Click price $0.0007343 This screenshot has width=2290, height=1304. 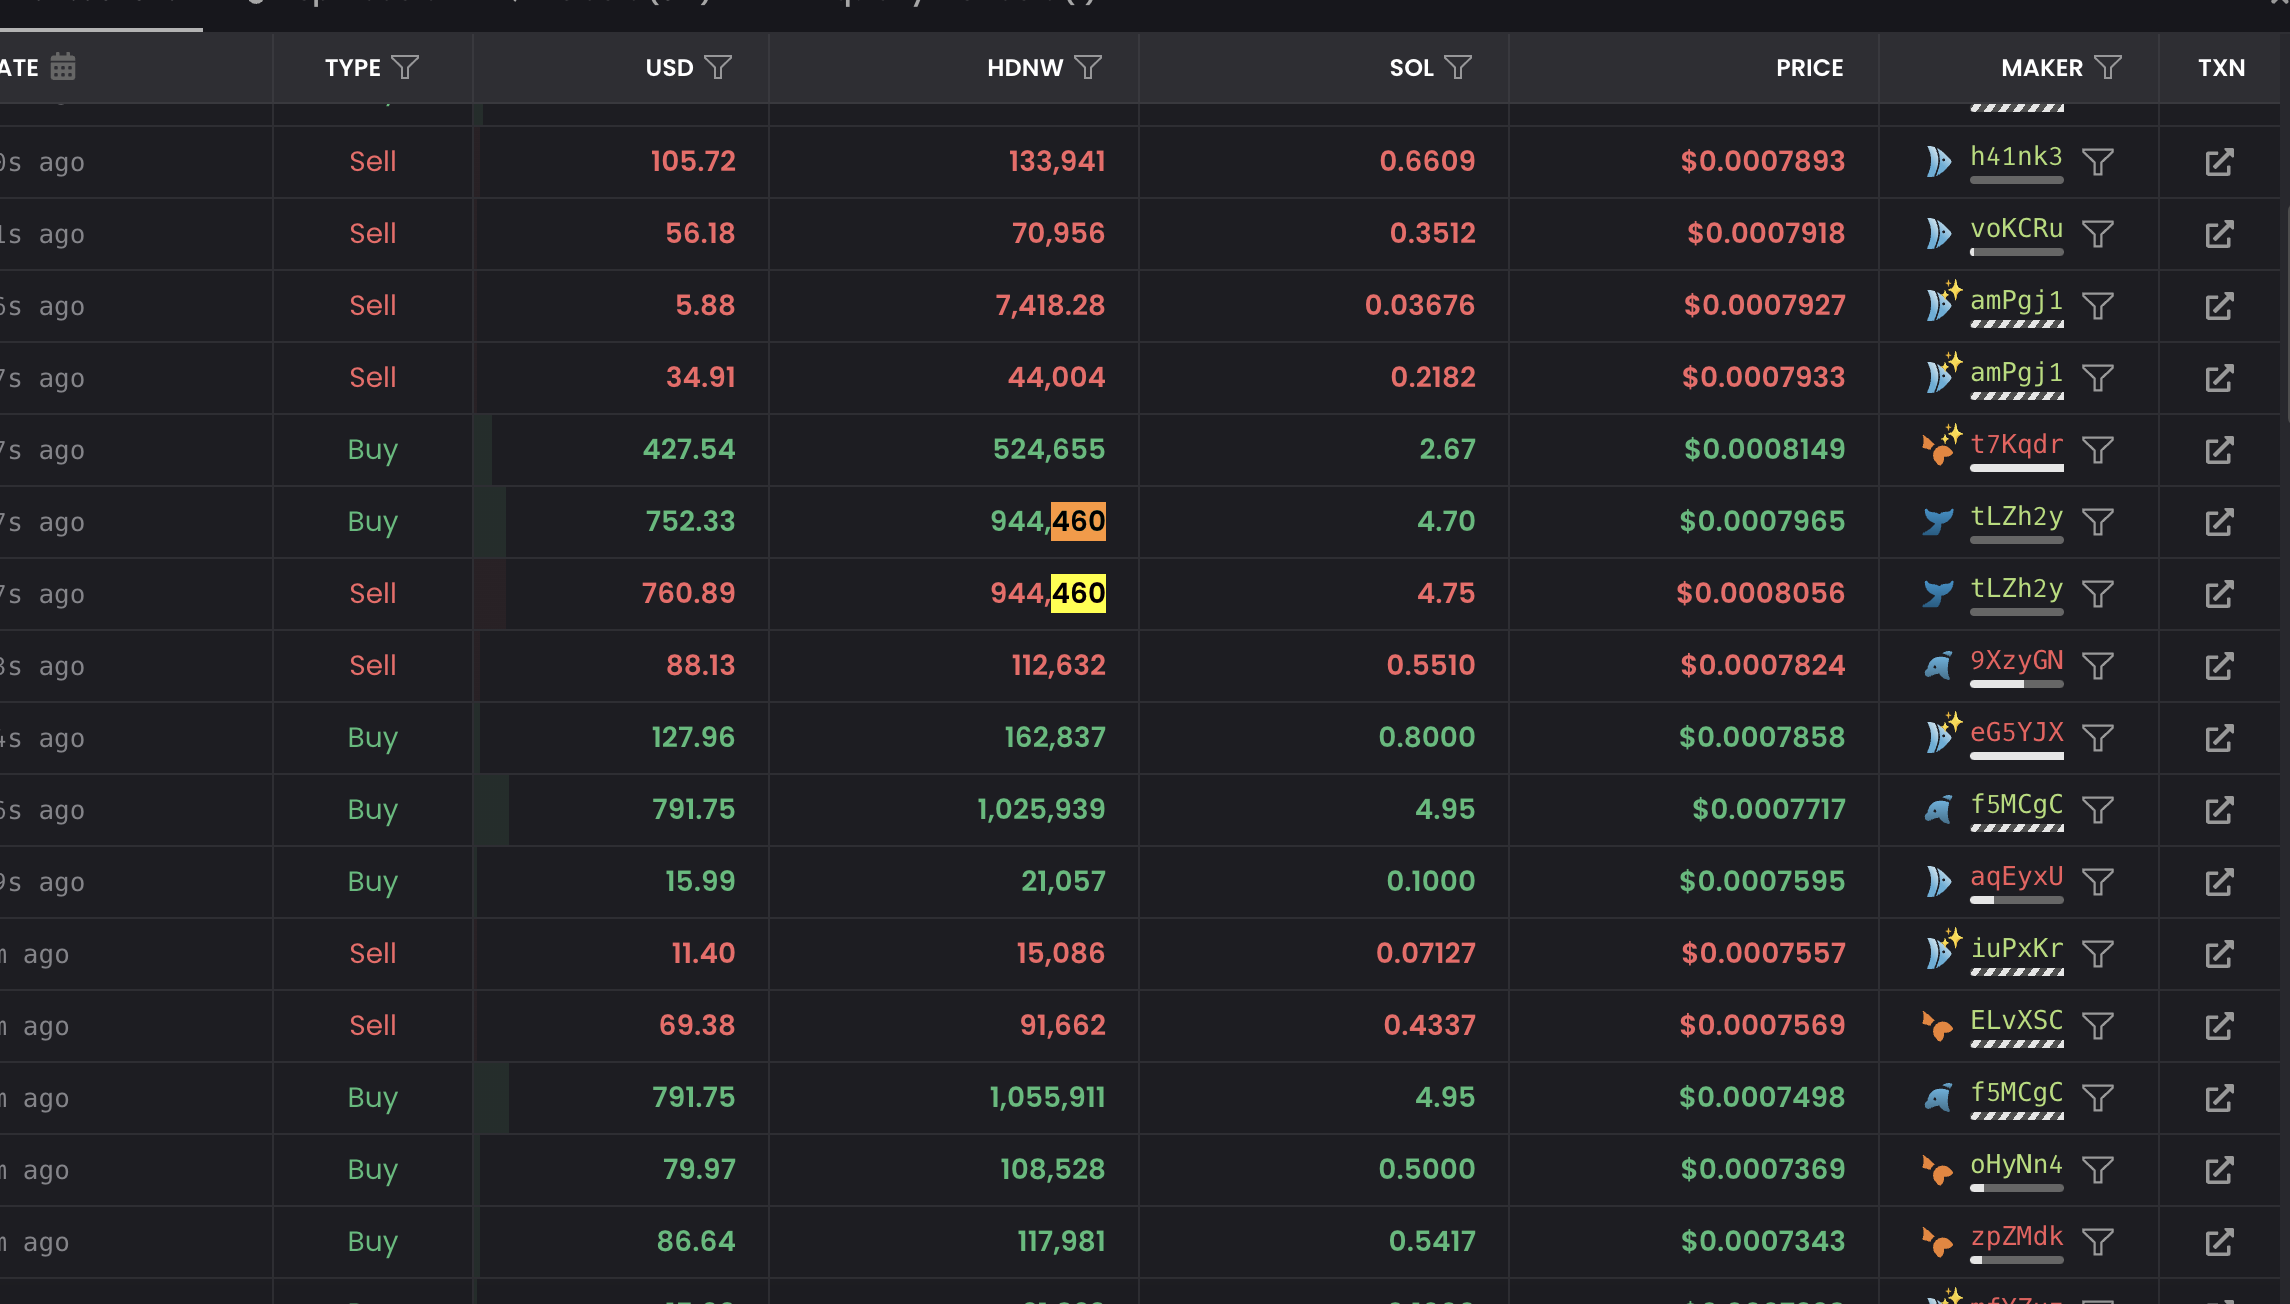[x=1763, y=1241]
